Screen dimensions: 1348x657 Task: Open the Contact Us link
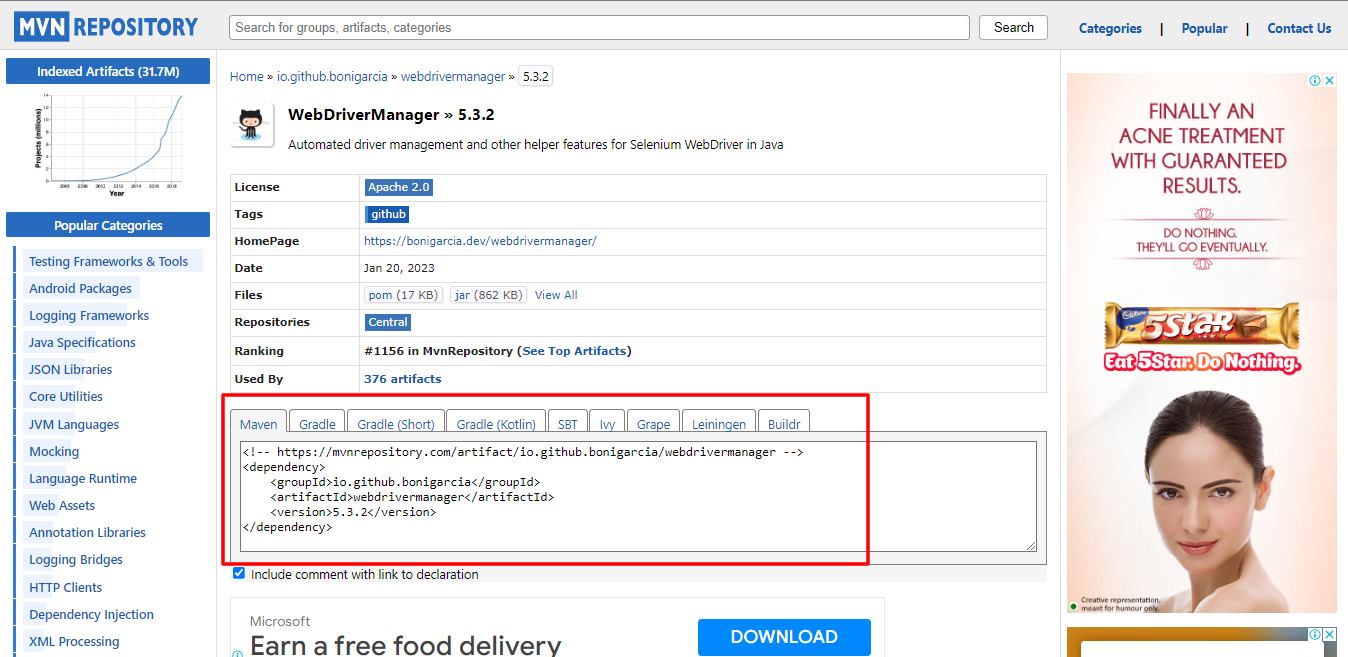1299,28
